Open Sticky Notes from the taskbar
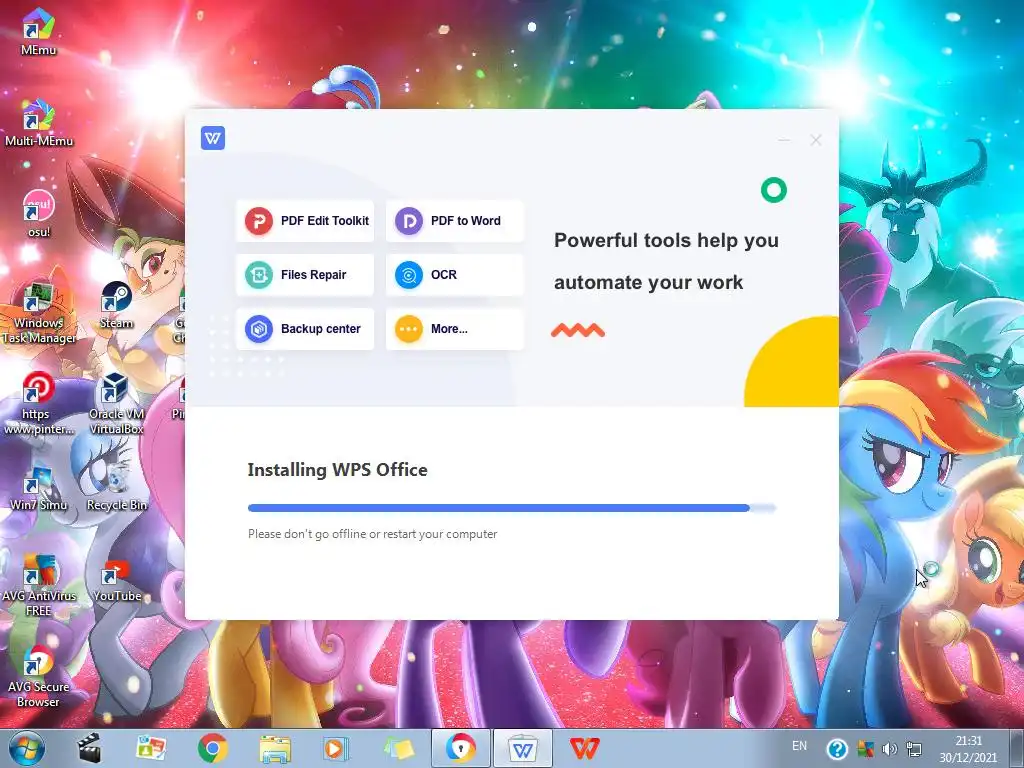This screenshot has height=768, width=1024. click(398, 748)
